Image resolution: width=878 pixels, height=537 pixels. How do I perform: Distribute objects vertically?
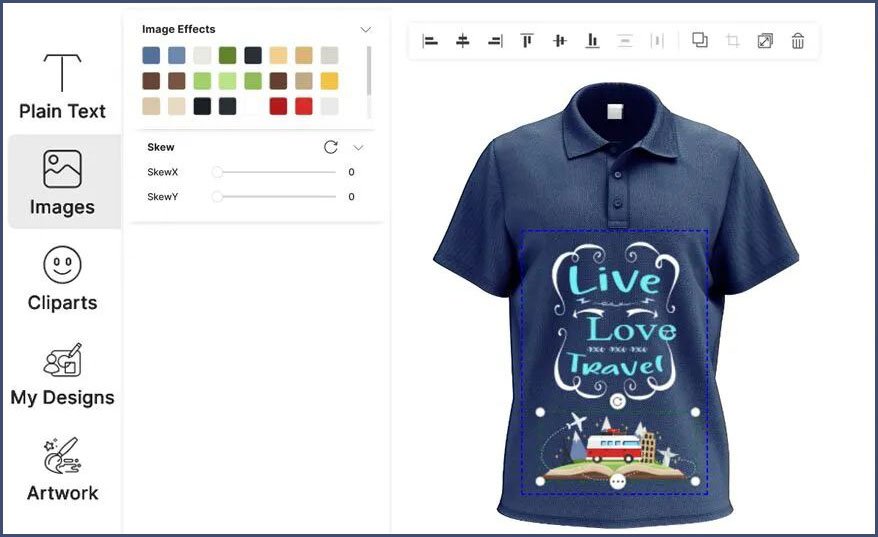pyautogui.click(x=624, y=41)
